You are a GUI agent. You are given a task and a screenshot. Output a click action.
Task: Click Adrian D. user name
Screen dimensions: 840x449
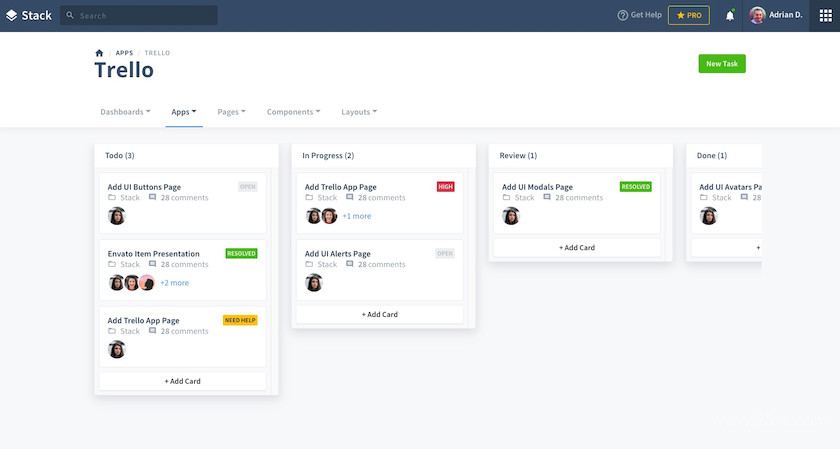pyautogui.click(x=785, y=15)
